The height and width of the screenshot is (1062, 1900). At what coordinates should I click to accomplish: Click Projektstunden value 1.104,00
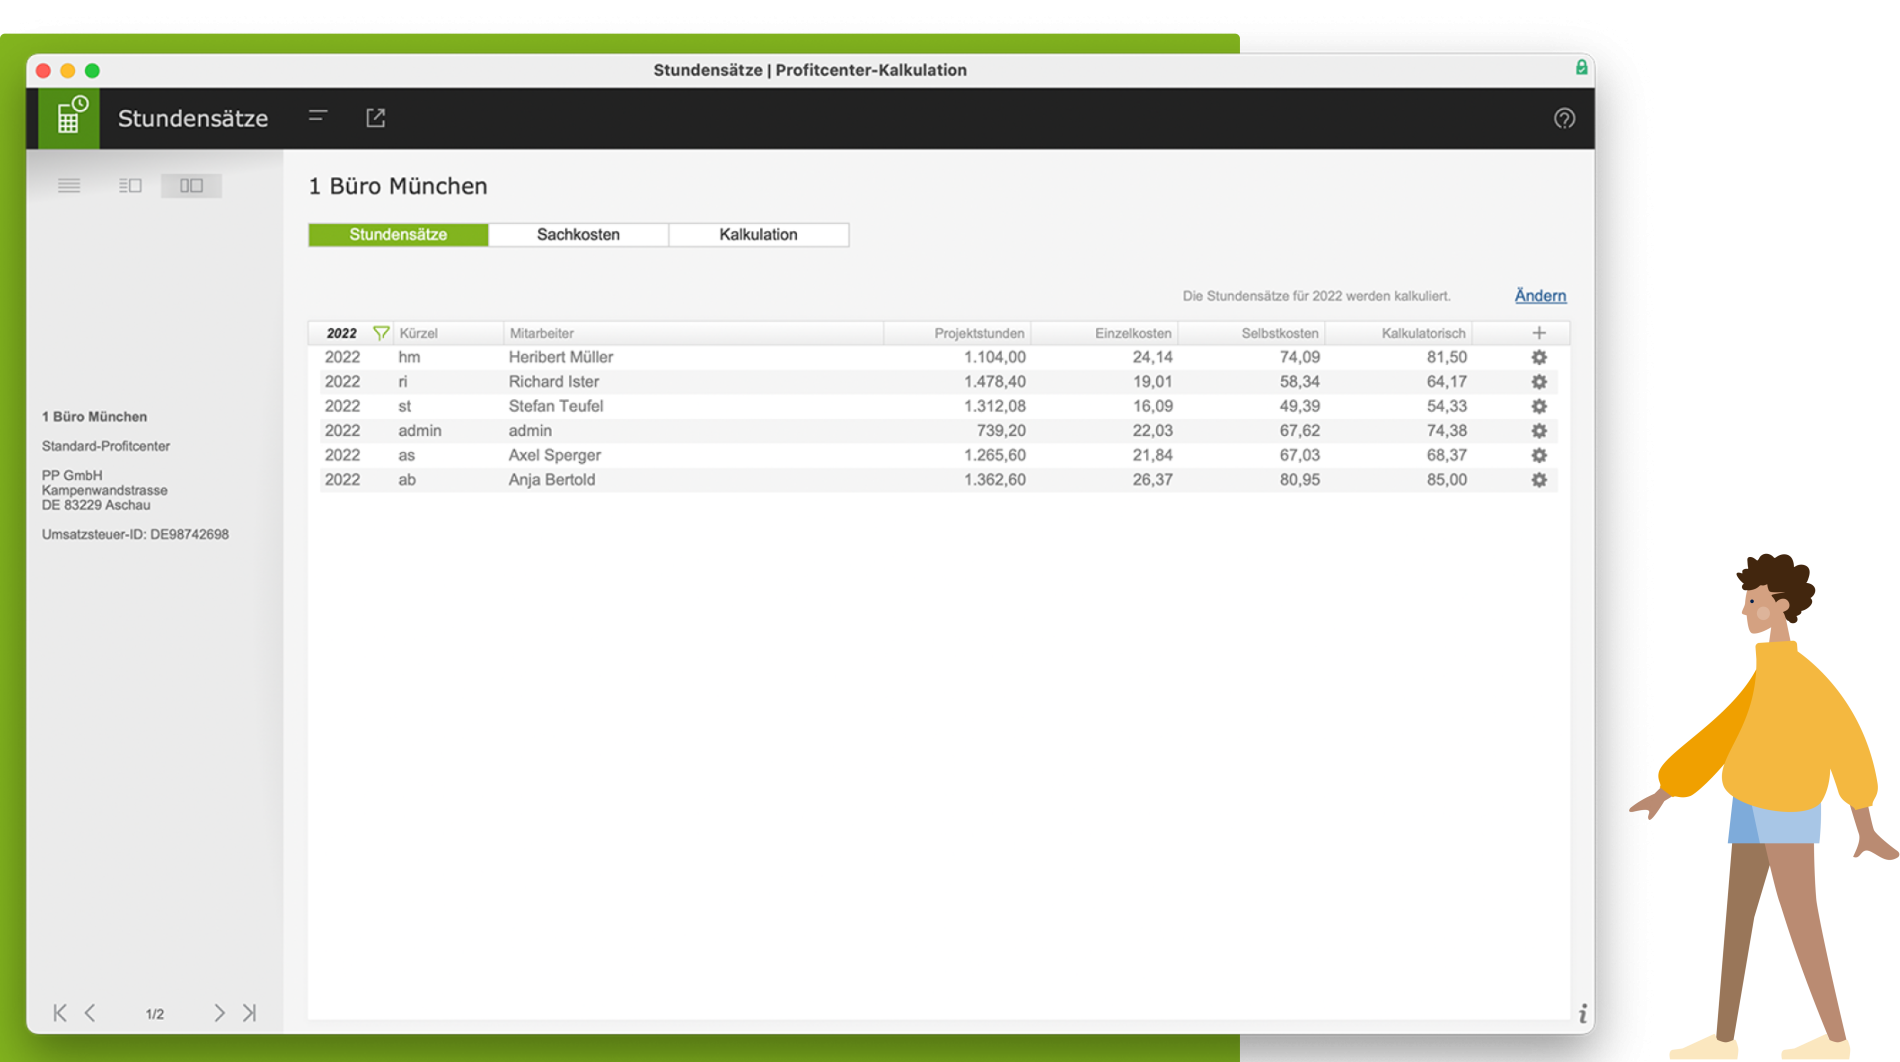pos(994,357)
